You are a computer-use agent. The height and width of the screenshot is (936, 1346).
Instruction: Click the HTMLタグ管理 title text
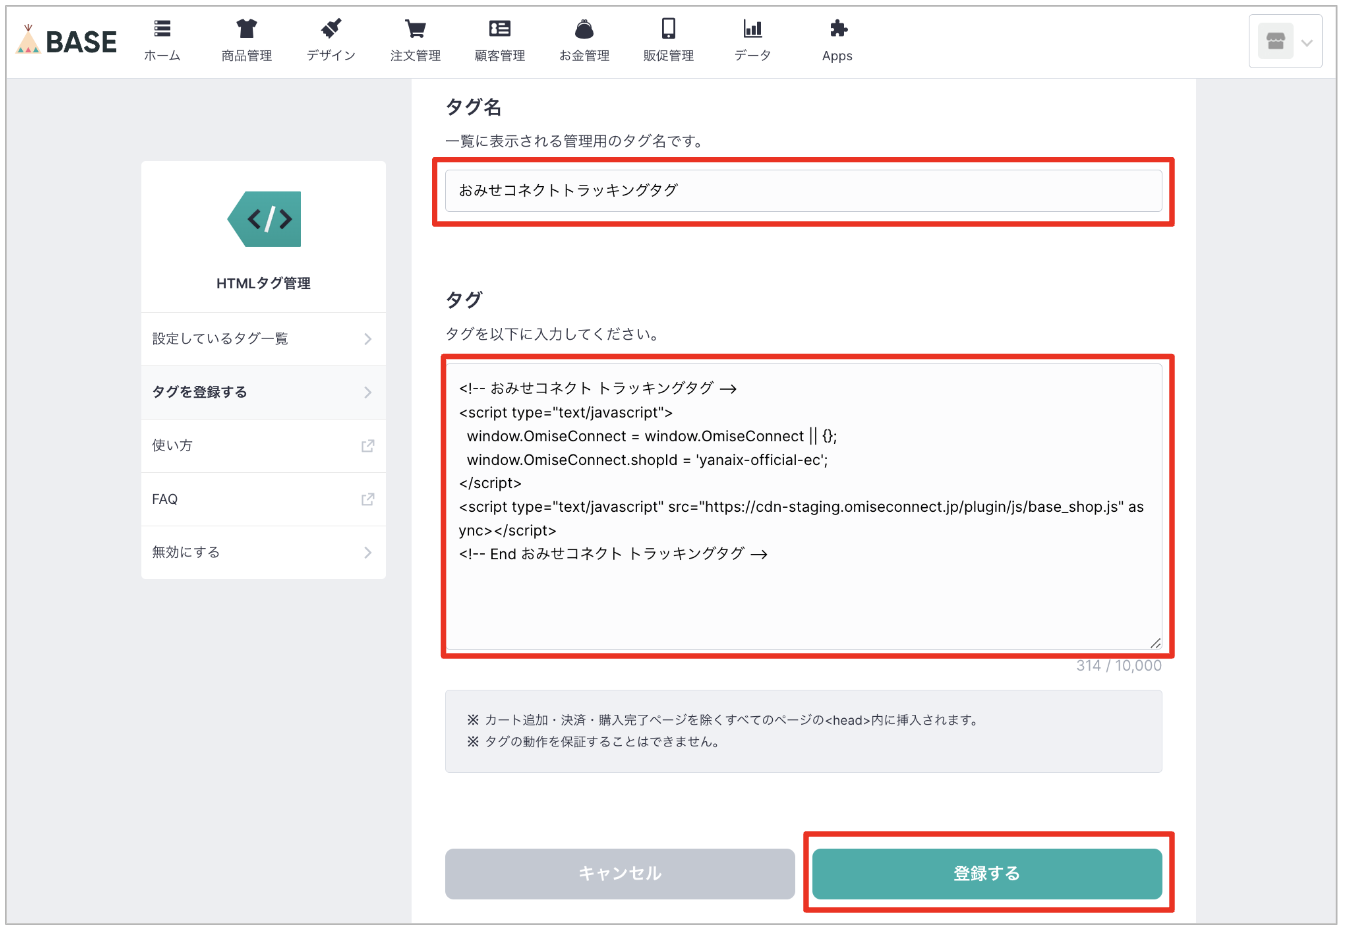[264, 284]
